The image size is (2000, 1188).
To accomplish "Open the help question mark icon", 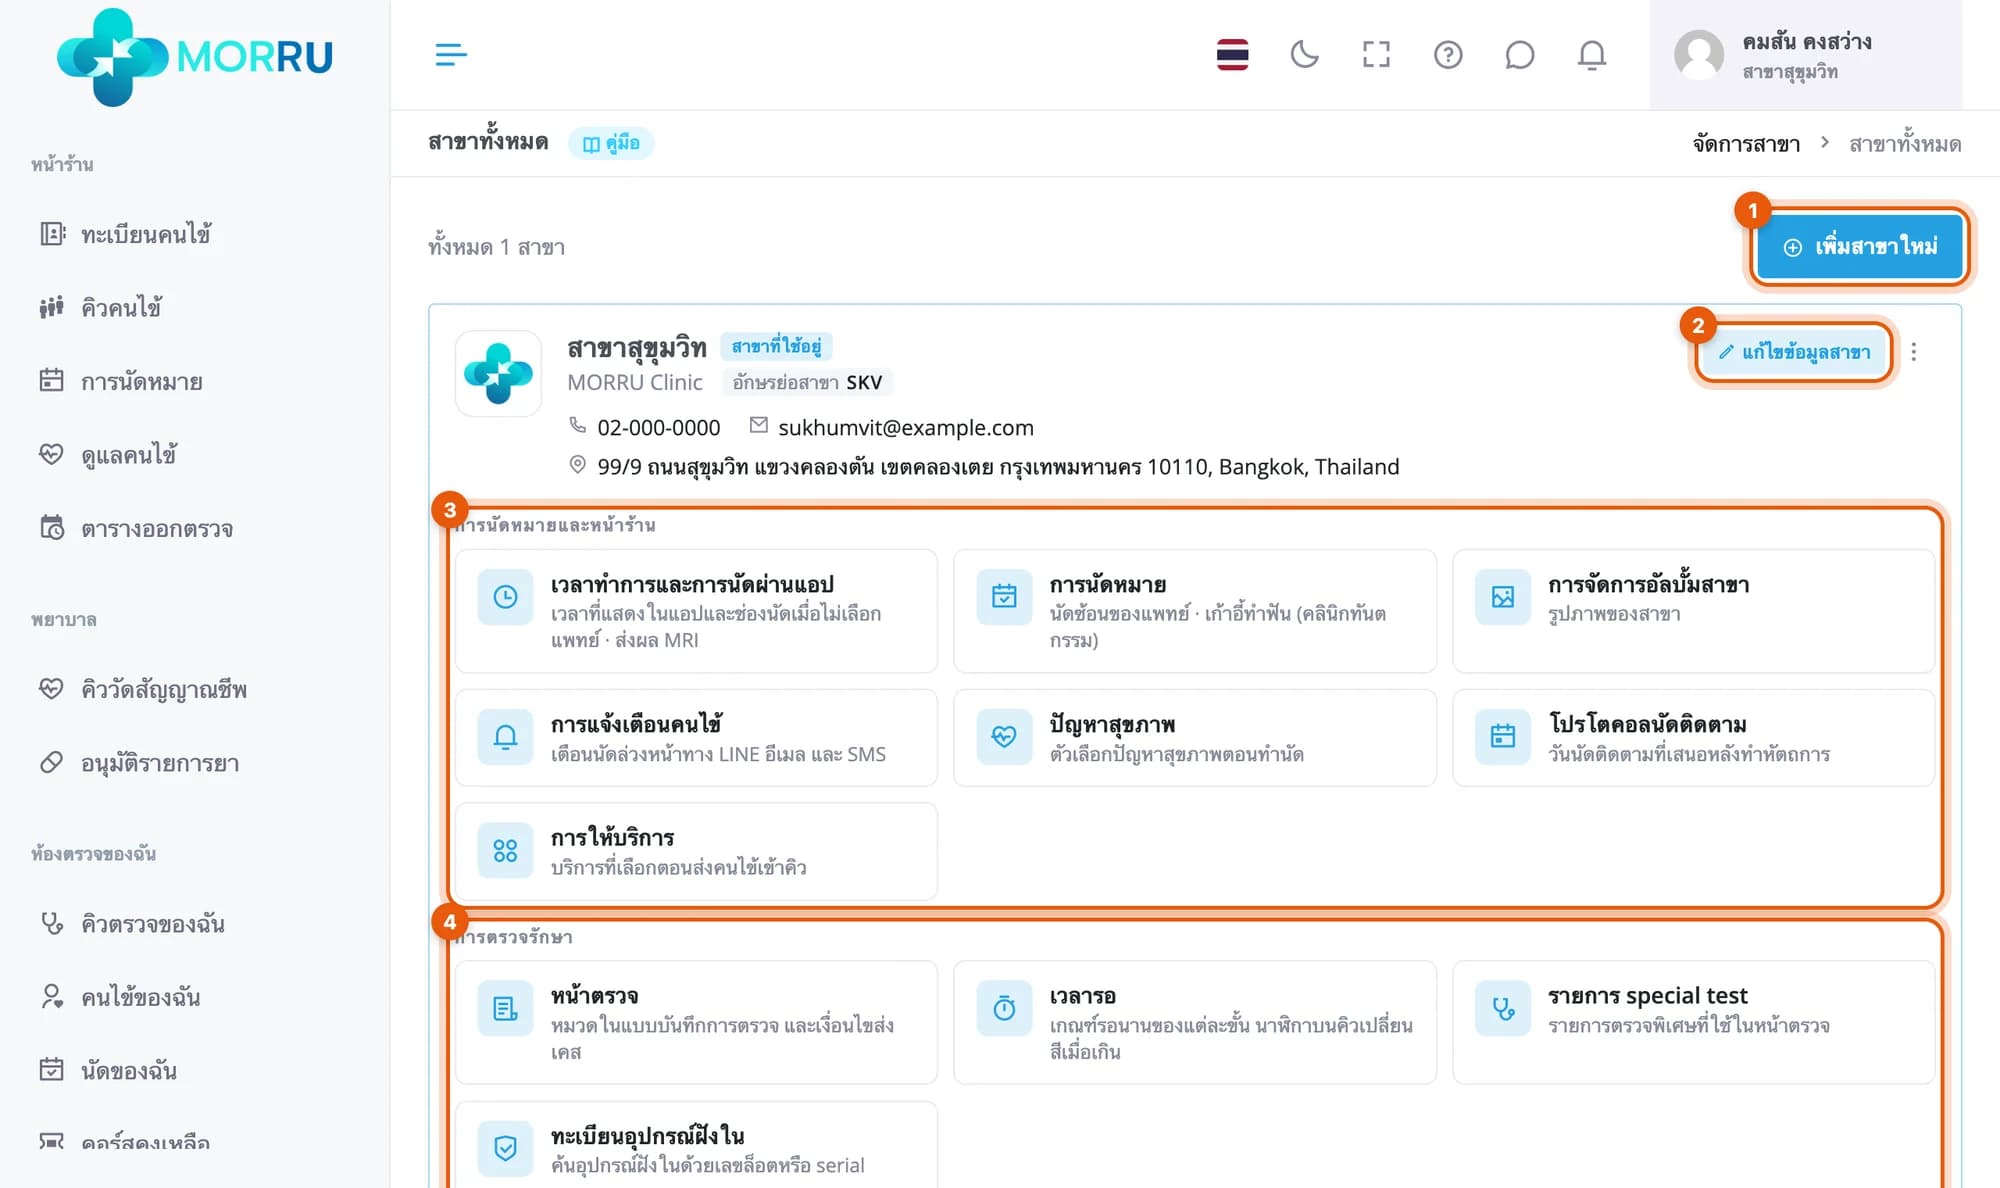I will coord(1448,54).
